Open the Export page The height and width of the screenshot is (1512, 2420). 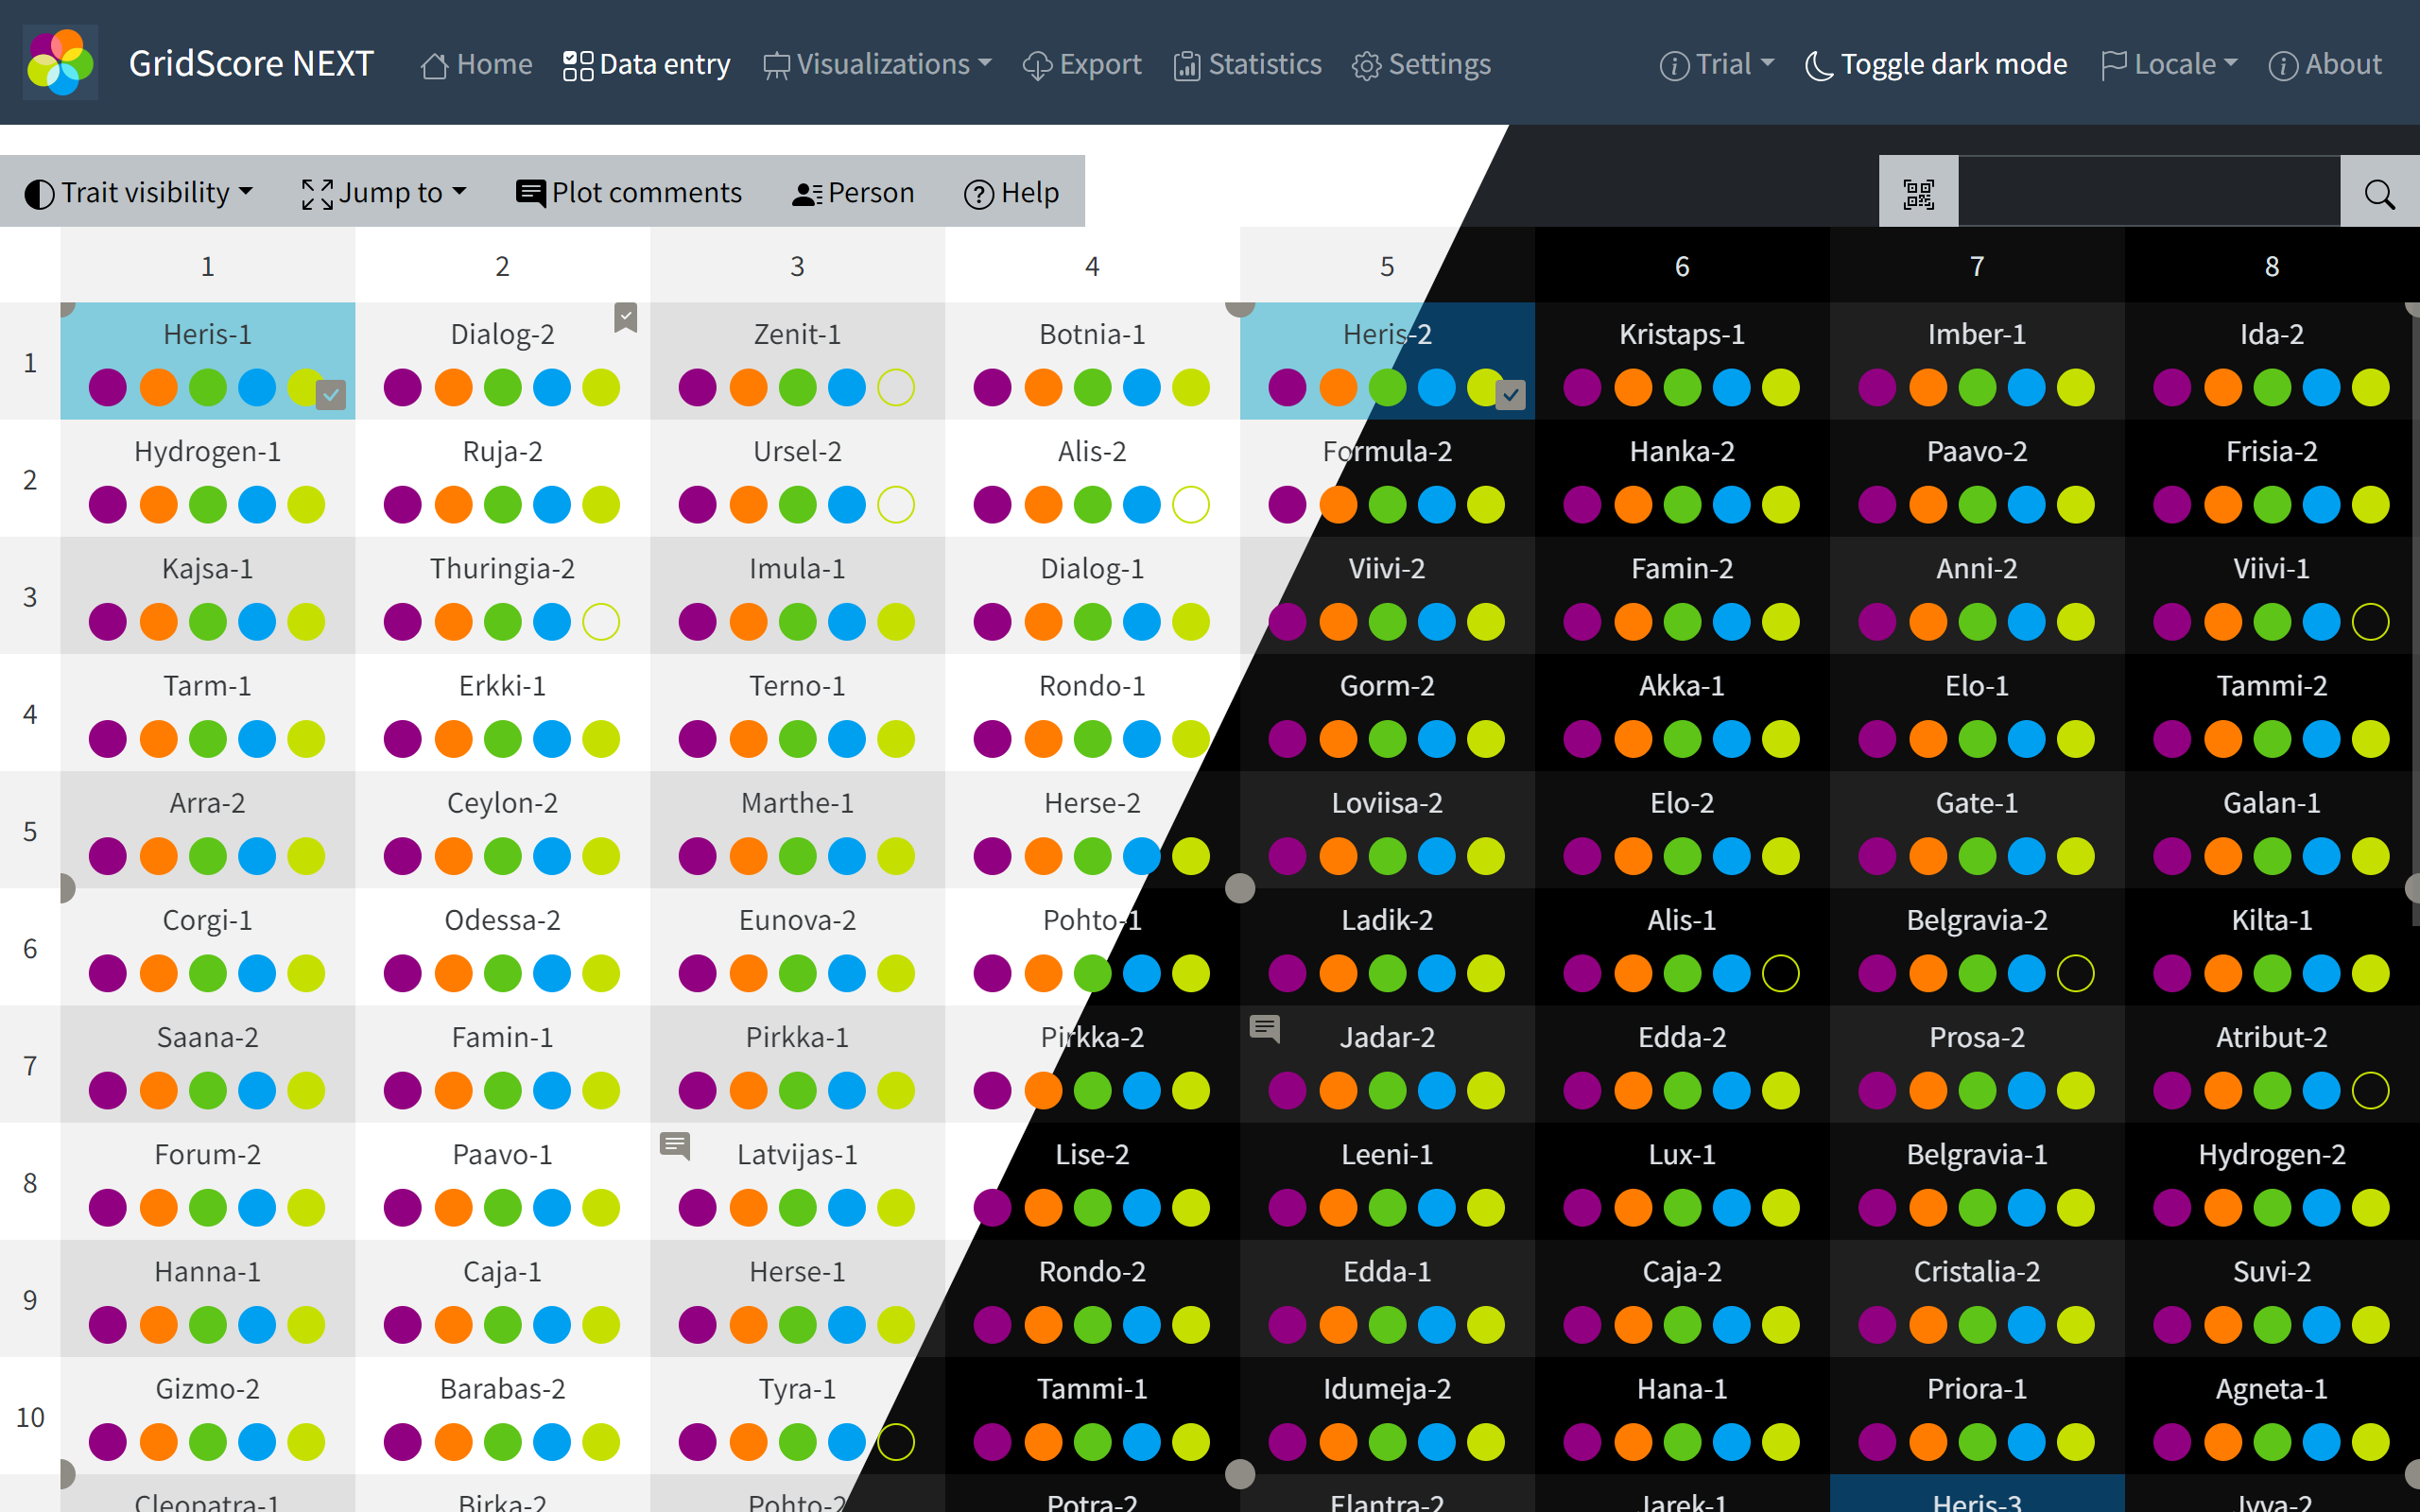click(x=1082, y=65)
